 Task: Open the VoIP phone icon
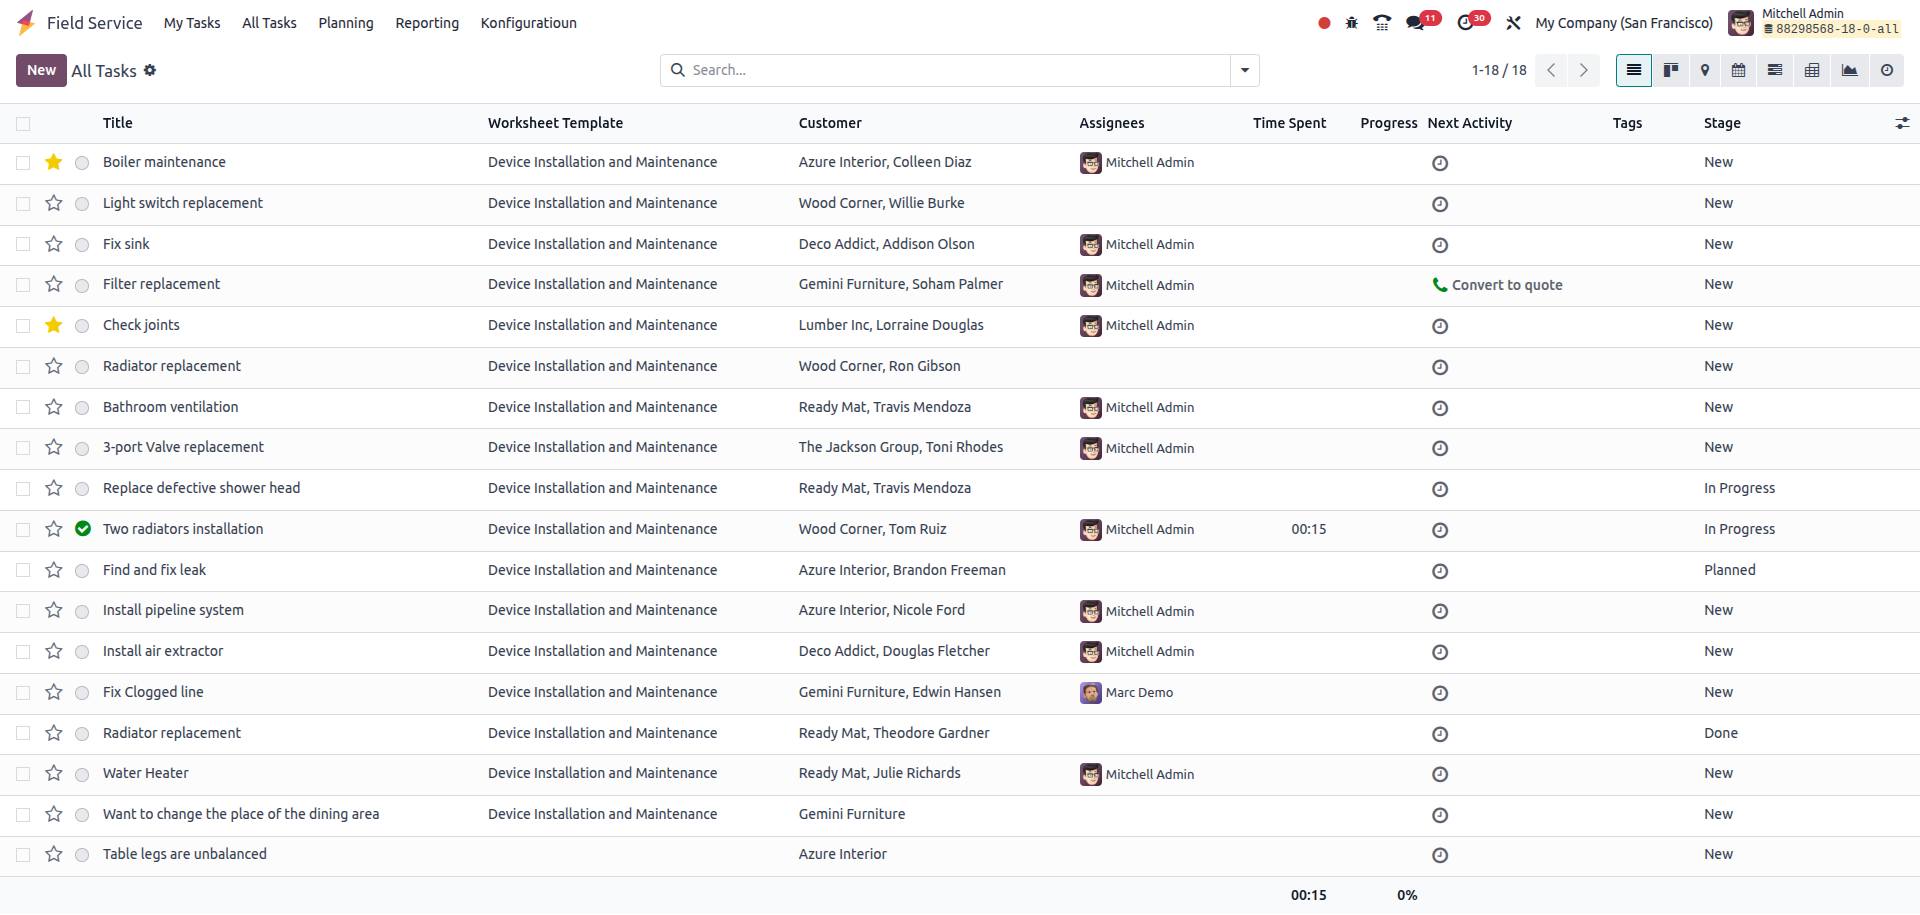(1382, 23)
